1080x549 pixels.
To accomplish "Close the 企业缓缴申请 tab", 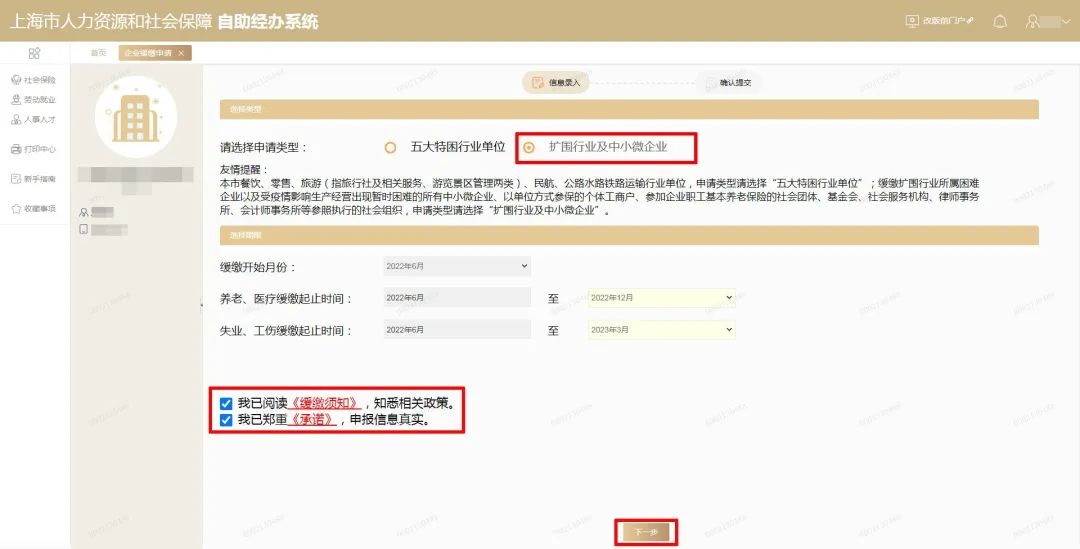I will pyautogui.click(x=181, y=53).
